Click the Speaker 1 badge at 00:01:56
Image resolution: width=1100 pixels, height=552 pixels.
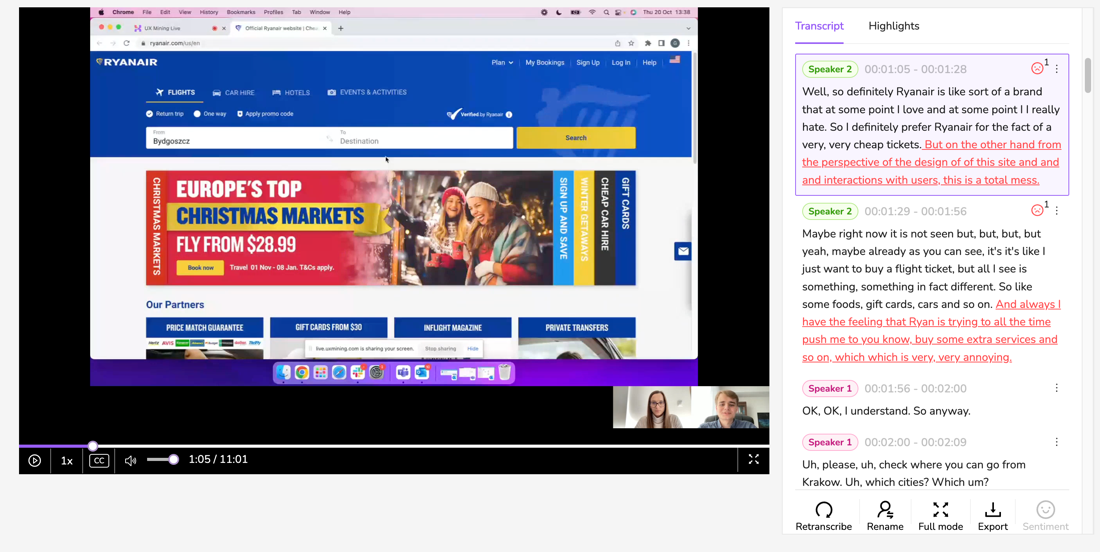tap(830, 389)
